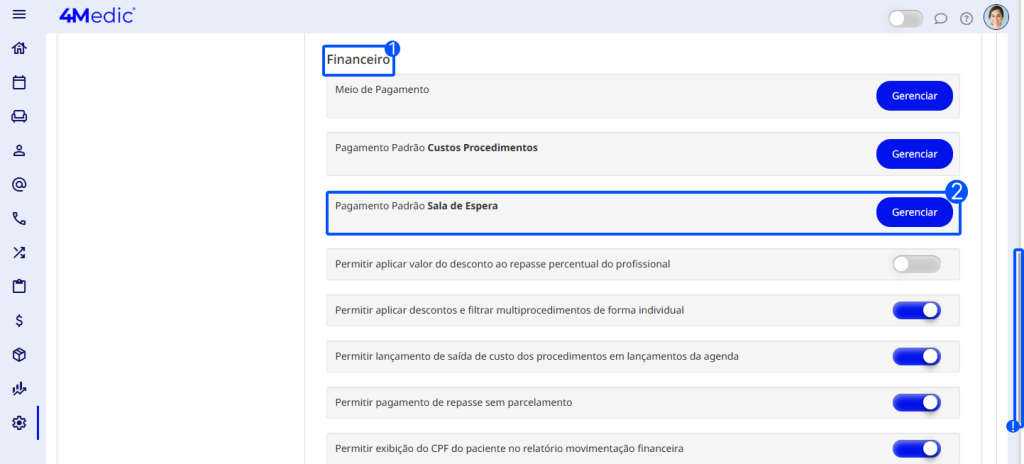This screenshot has height=464, width=1024.
Task: Open the phone icon in sidebar
Action: coord(19,219)
